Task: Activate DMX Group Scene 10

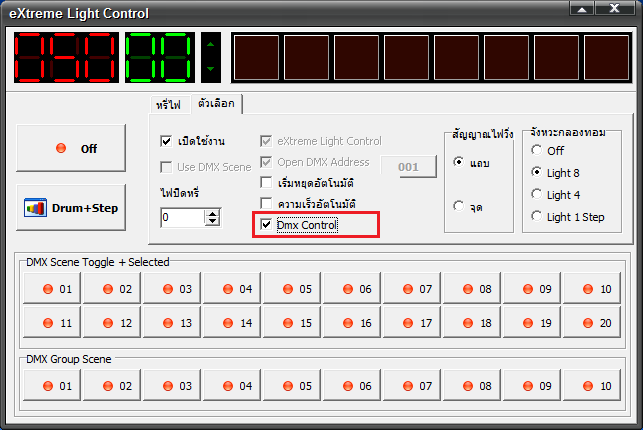Action: 592,385
